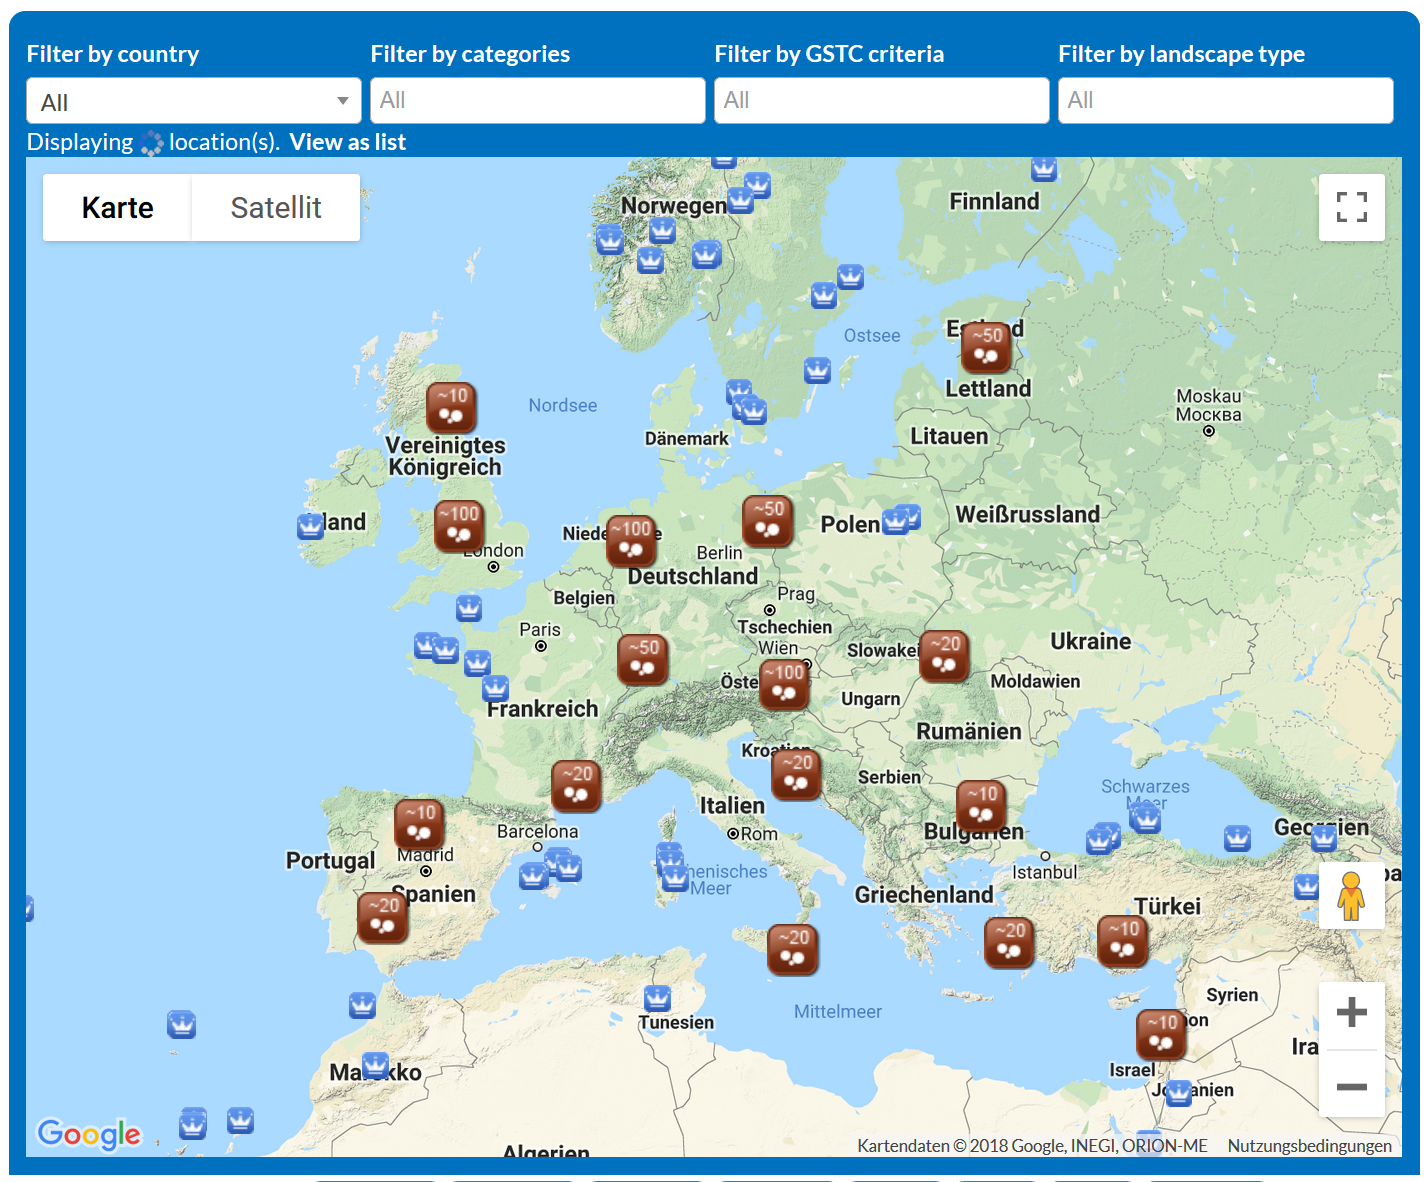Open the Filter by categories selector
1424x1182 pixels.
[537, 101]
